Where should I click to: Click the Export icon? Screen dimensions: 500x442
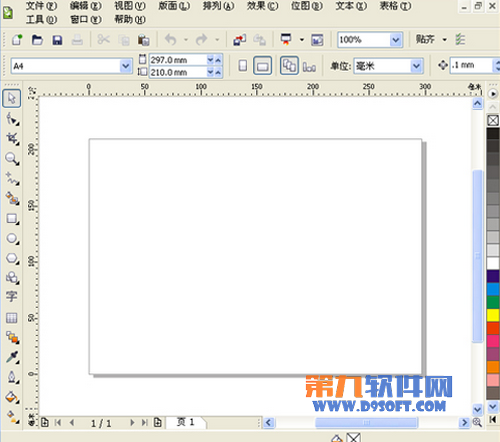tap(259, 40)
